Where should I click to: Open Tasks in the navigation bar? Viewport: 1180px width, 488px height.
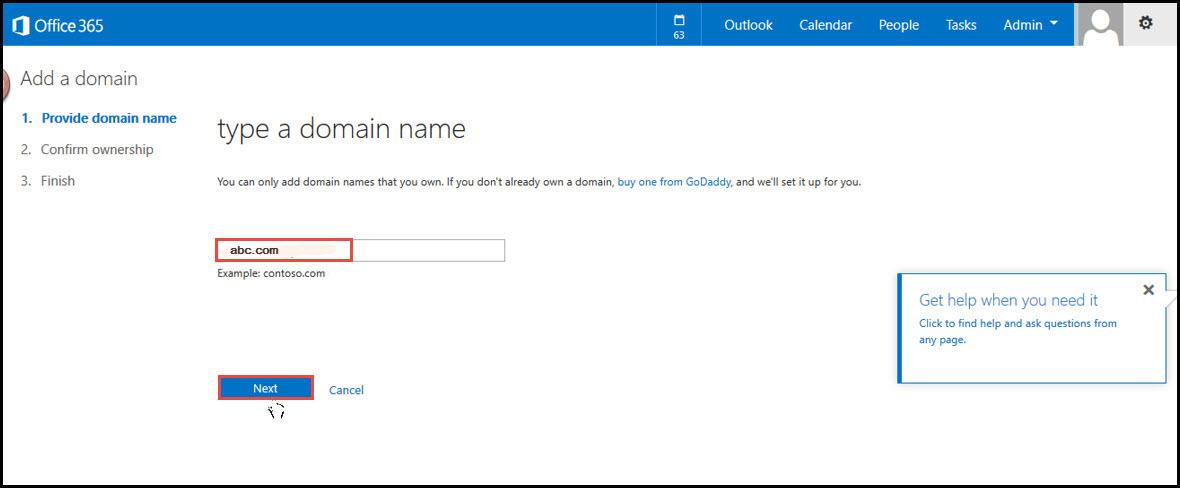coord(961,25)
